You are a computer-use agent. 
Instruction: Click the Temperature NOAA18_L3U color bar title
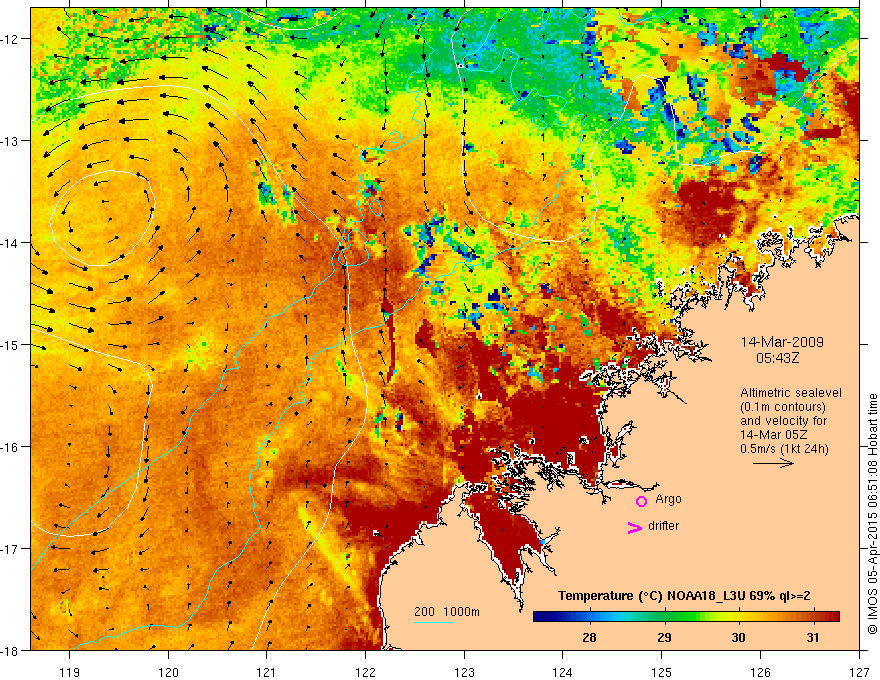pyautogui.click(x=684, y=596)
